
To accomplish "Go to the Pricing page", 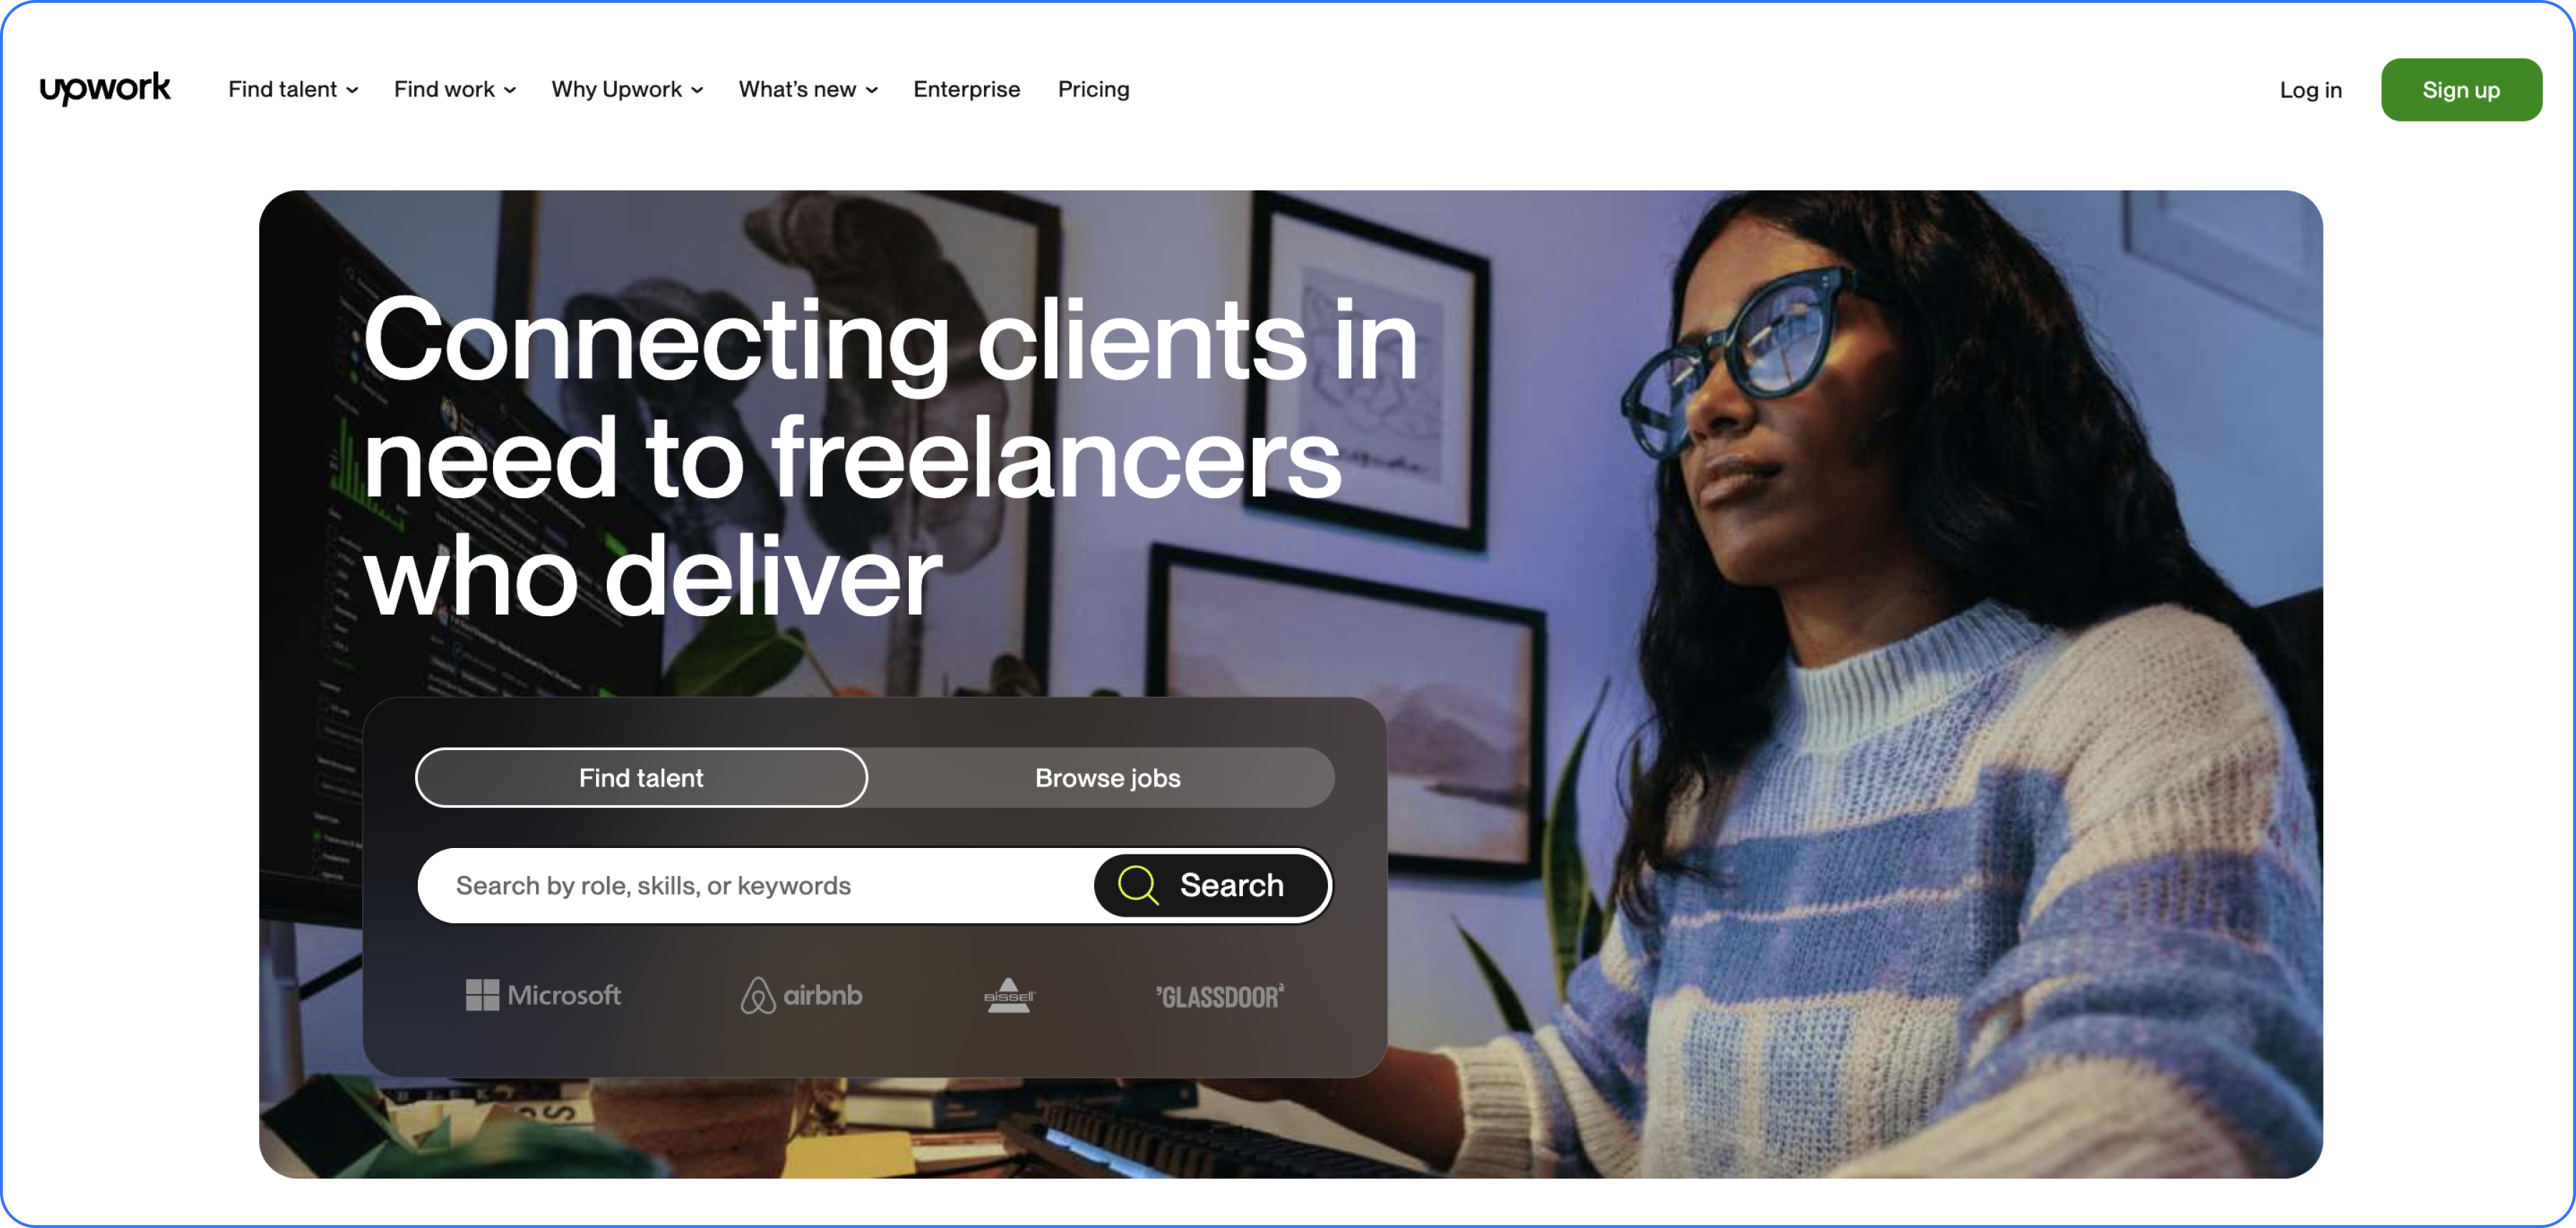I will tap(1093, 89).
